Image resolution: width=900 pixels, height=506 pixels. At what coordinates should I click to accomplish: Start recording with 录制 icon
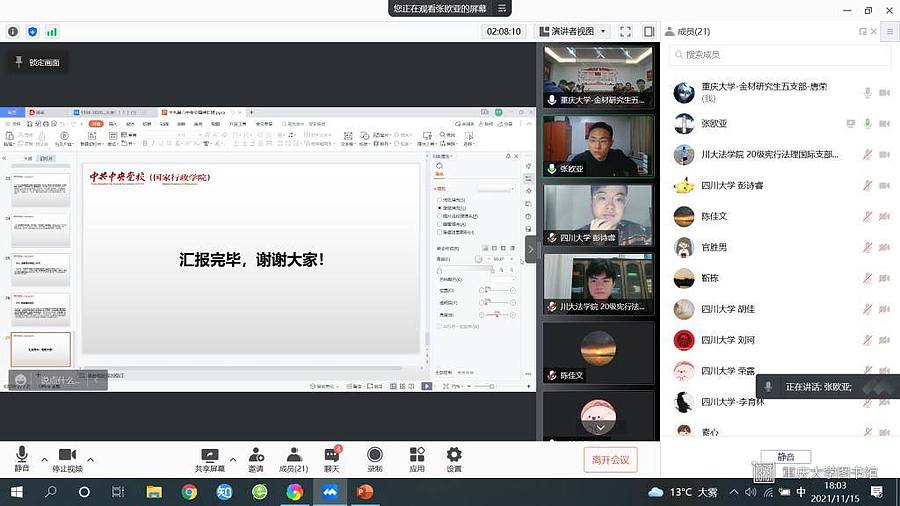click(x=375, y=455)
